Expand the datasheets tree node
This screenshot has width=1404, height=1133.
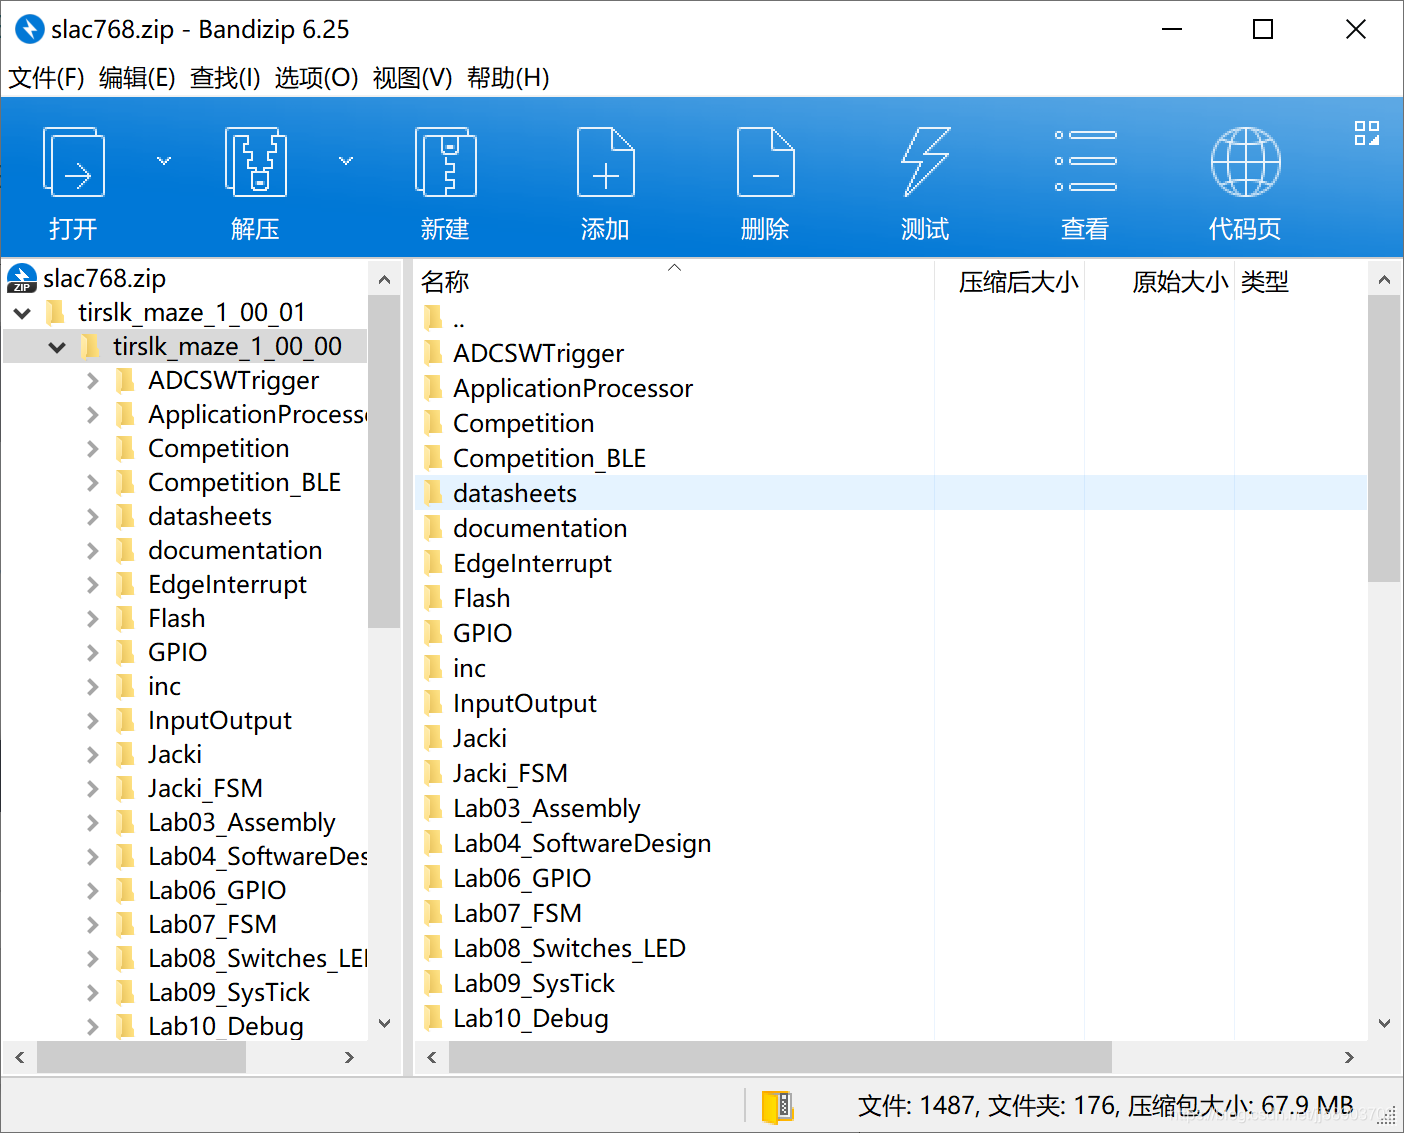click(x=93, y=517)
